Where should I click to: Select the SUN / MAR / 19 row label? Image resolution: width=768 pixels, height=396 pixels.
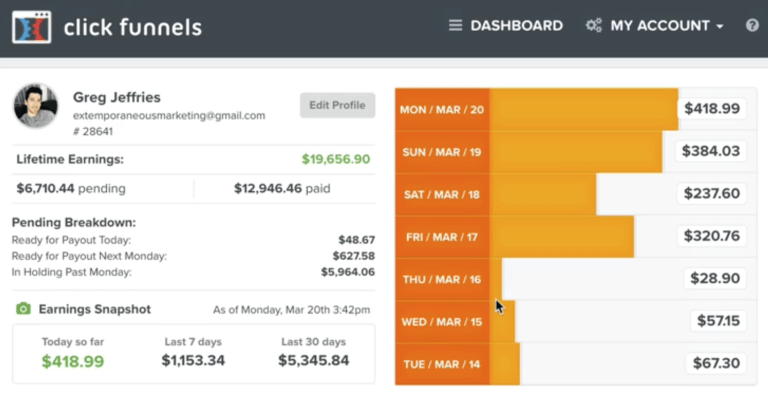[x=442, y=152]
